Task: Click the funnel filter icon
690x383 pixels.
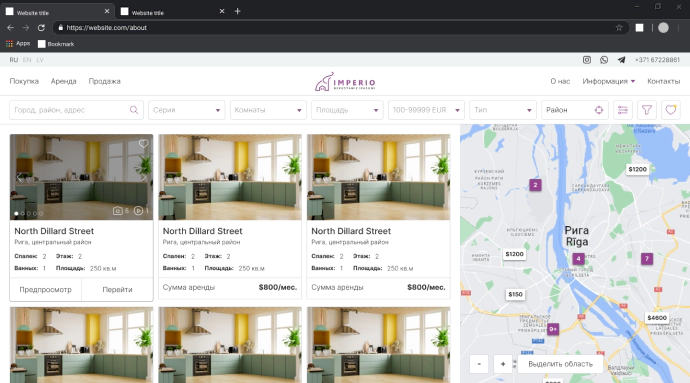Action: 646,110
